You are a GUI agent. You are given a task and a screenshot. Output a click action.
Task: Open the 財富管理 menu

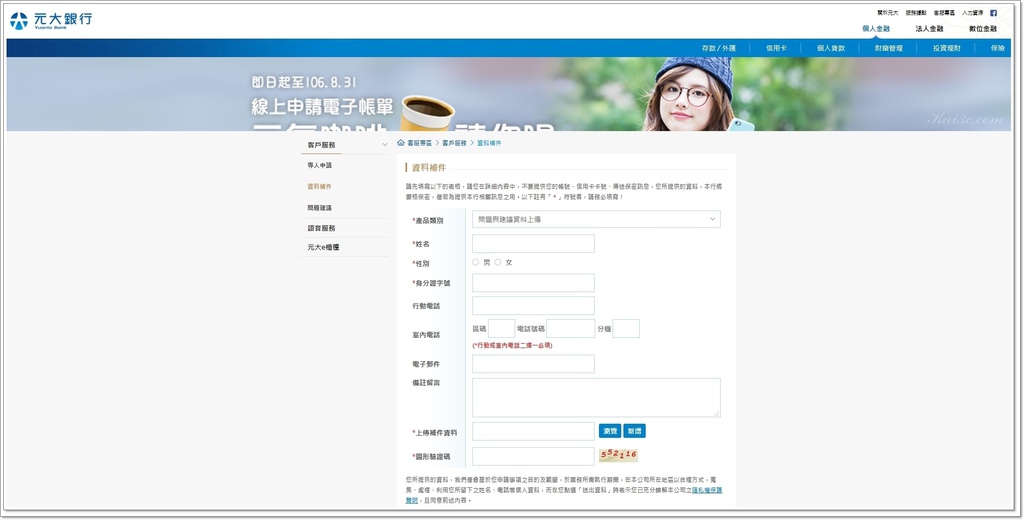pyautogui.click(x=889, y=48)
